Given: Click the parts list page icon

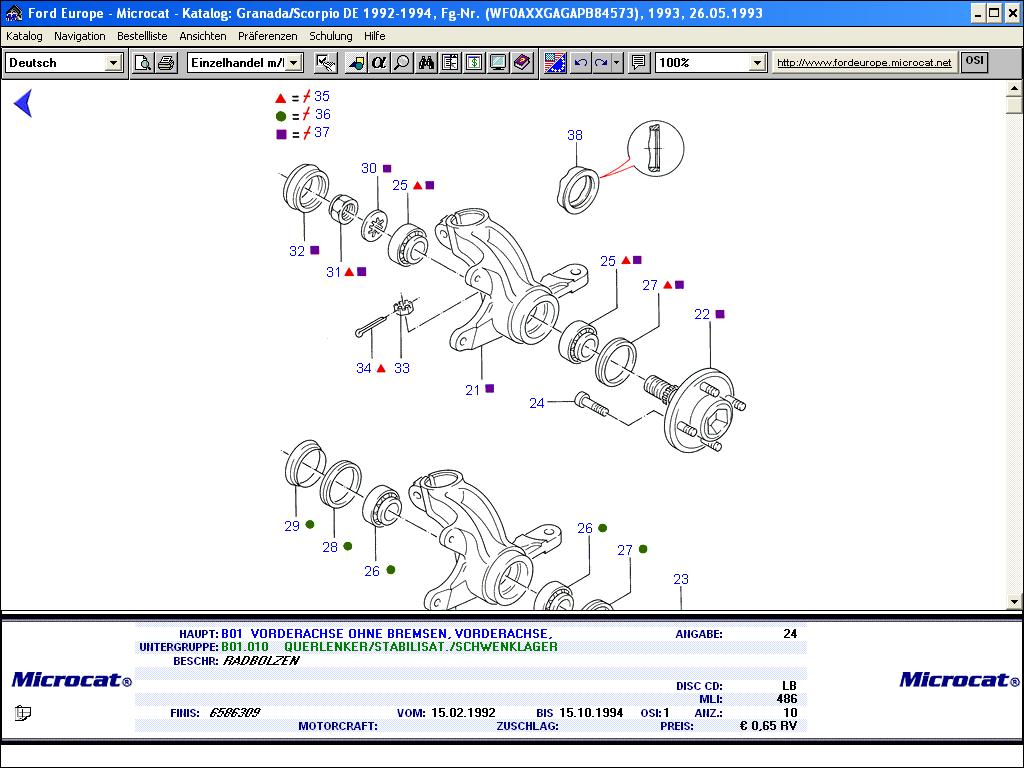Looking at the screenshot, I should click(x=450, y=63).
